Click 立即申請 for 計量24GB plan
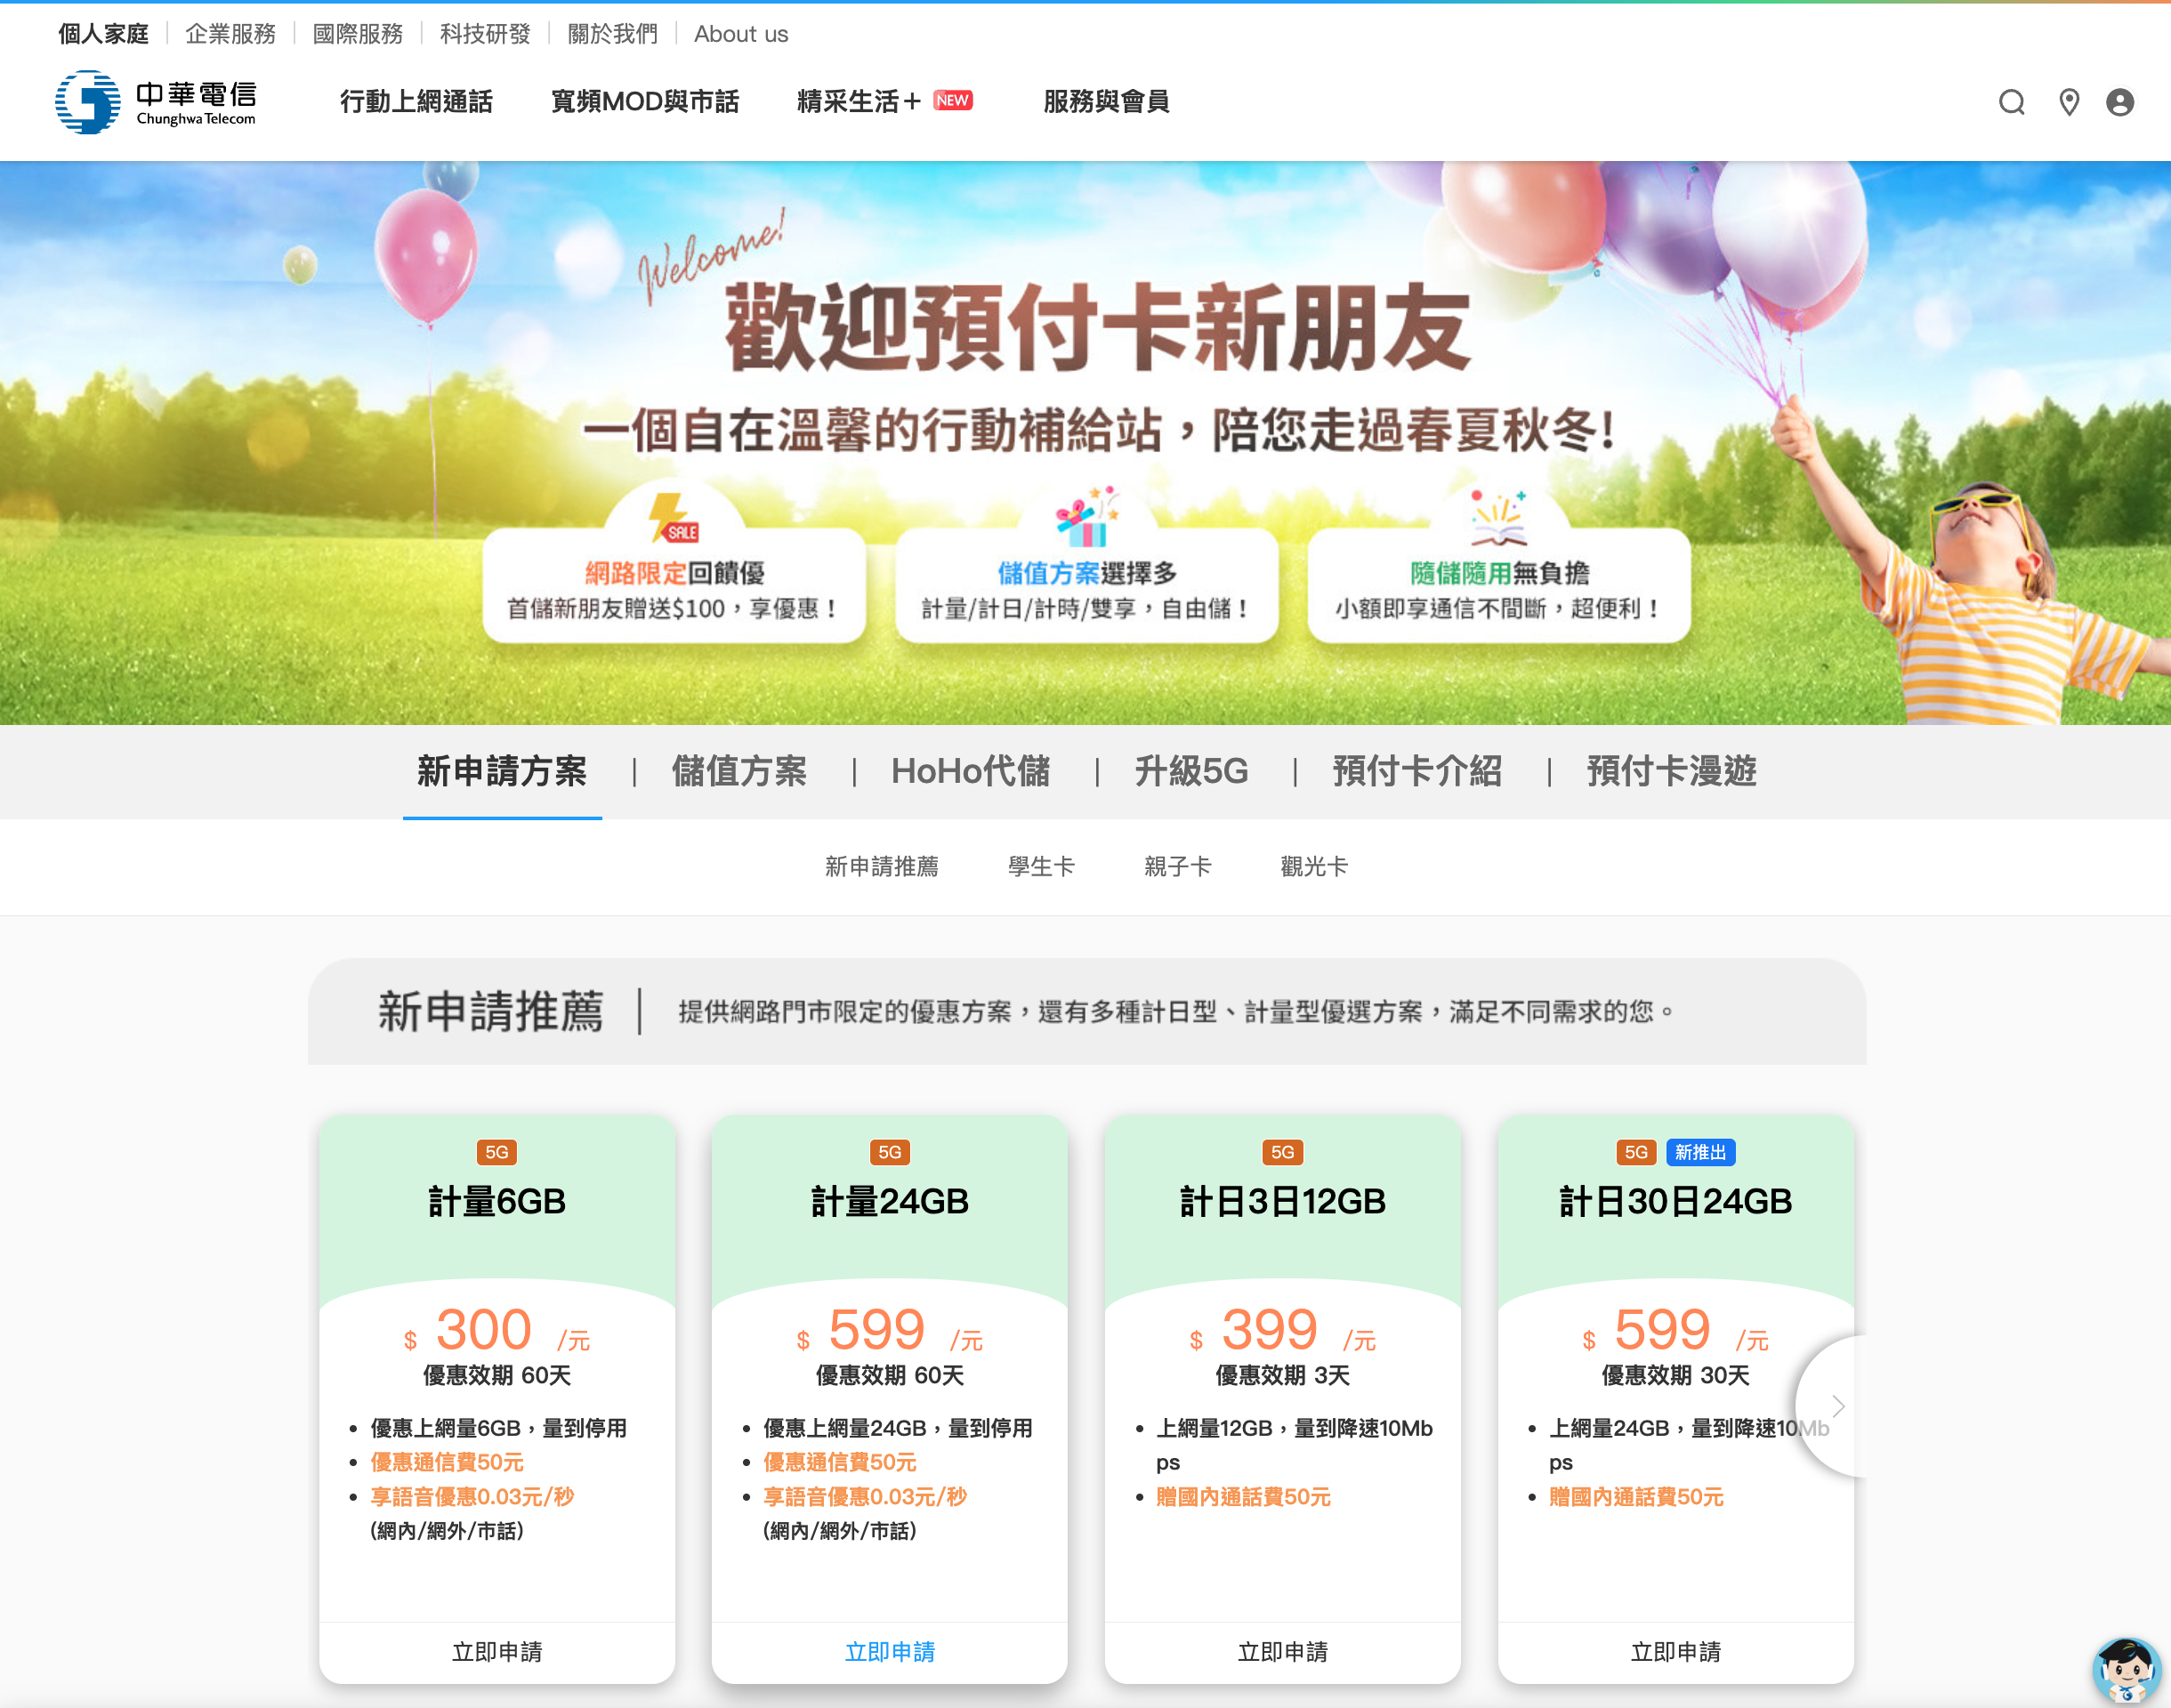 pyautogui.click(x=890, y=1651)
